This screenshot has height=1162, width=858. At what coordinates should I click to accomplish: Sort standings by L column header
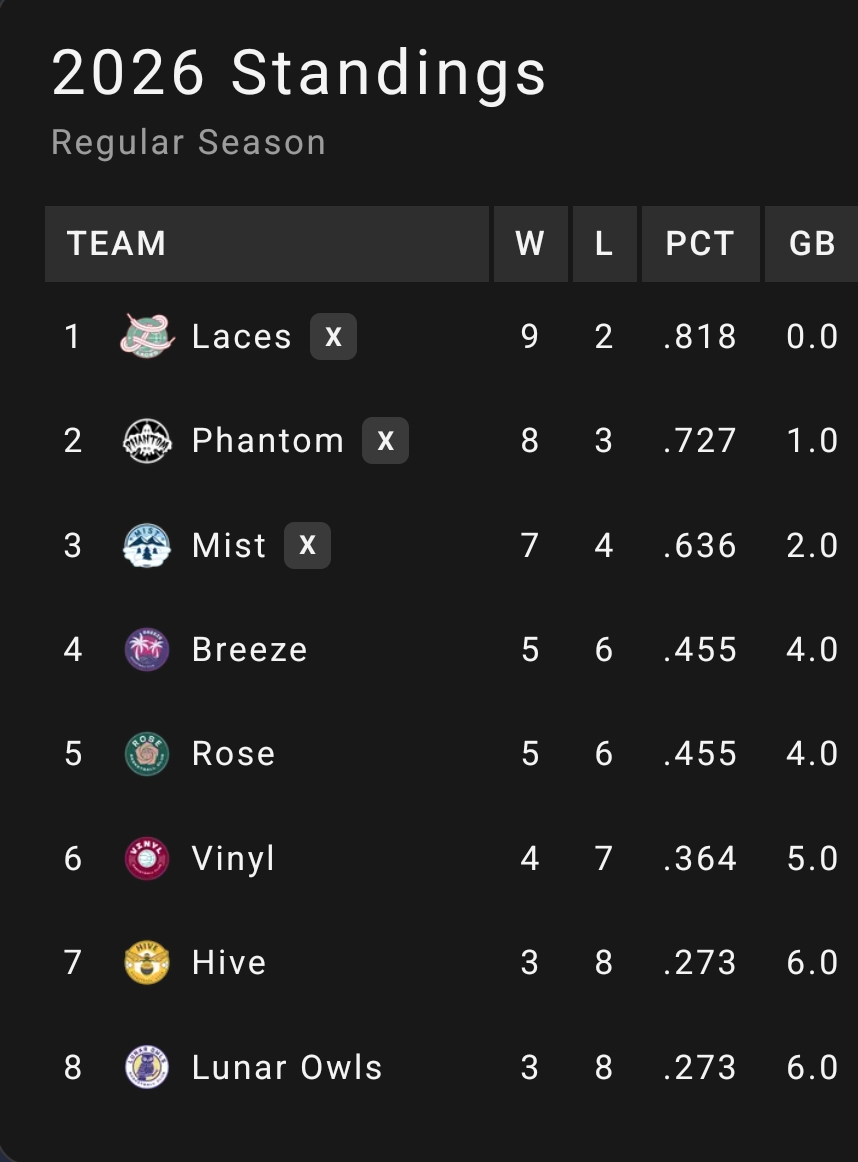(604, 244)
